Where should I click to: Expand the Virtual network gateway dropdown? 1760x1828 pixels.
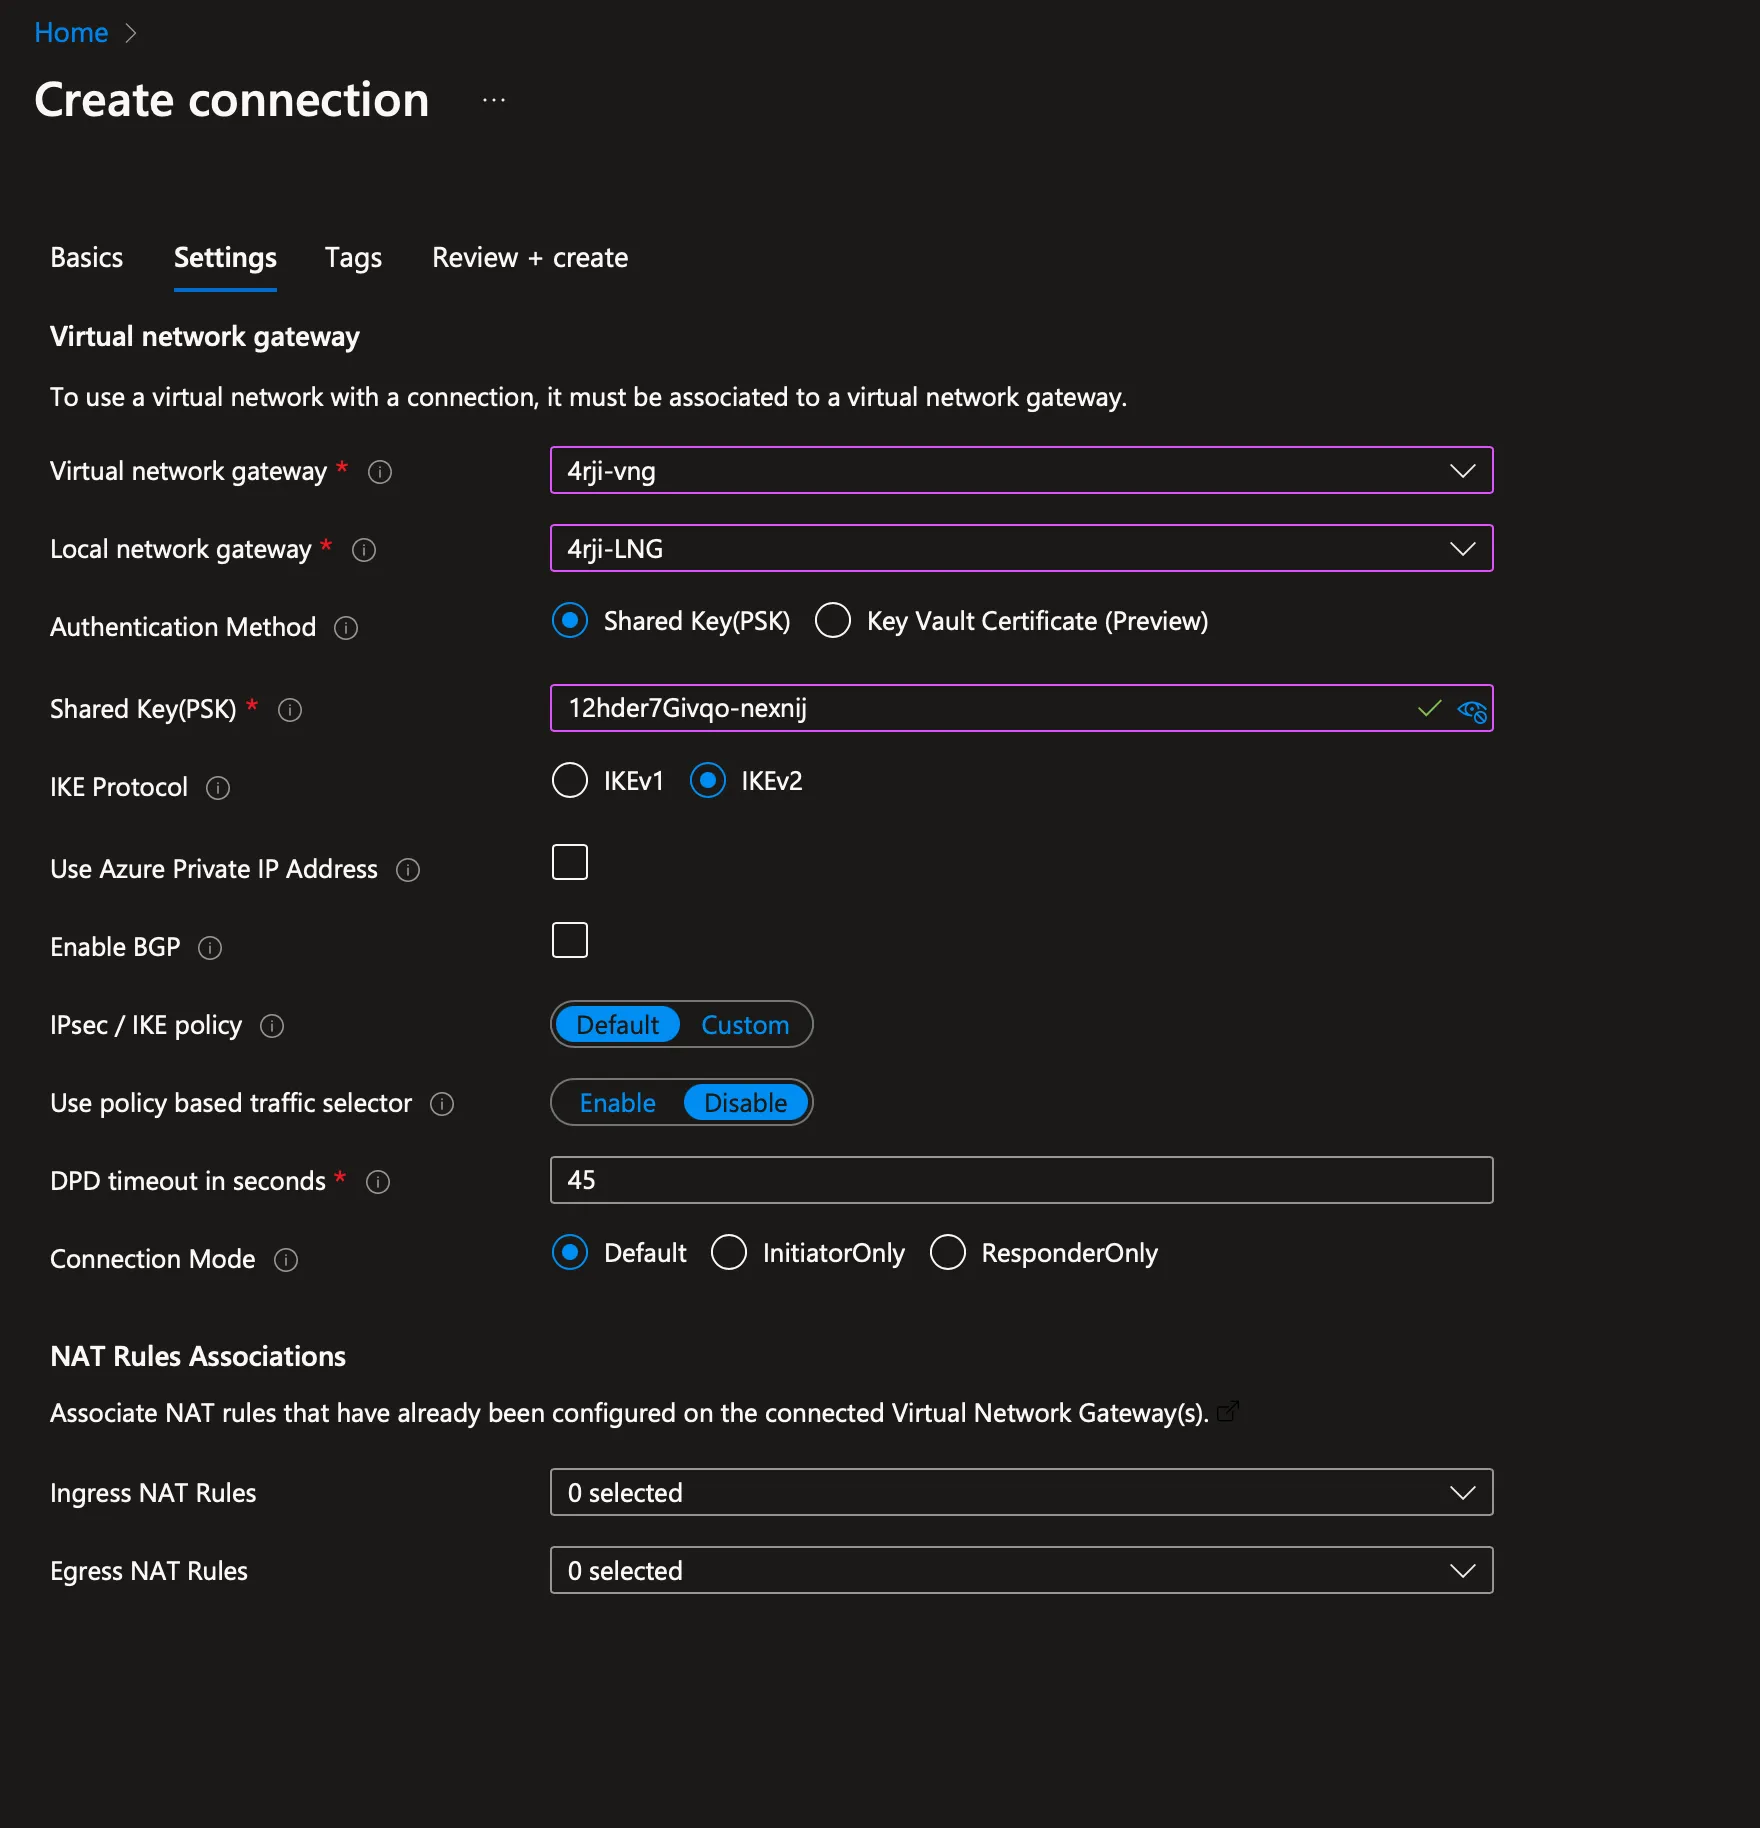point(1462,470)
